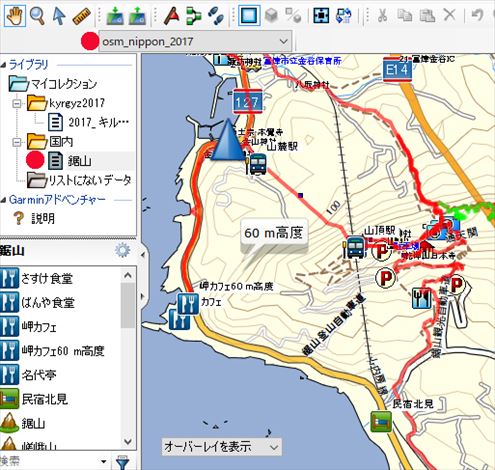Select 岬カフェ waypoint in list
Viewport: 495px width, 470px height.
click(x=29, y=327)
